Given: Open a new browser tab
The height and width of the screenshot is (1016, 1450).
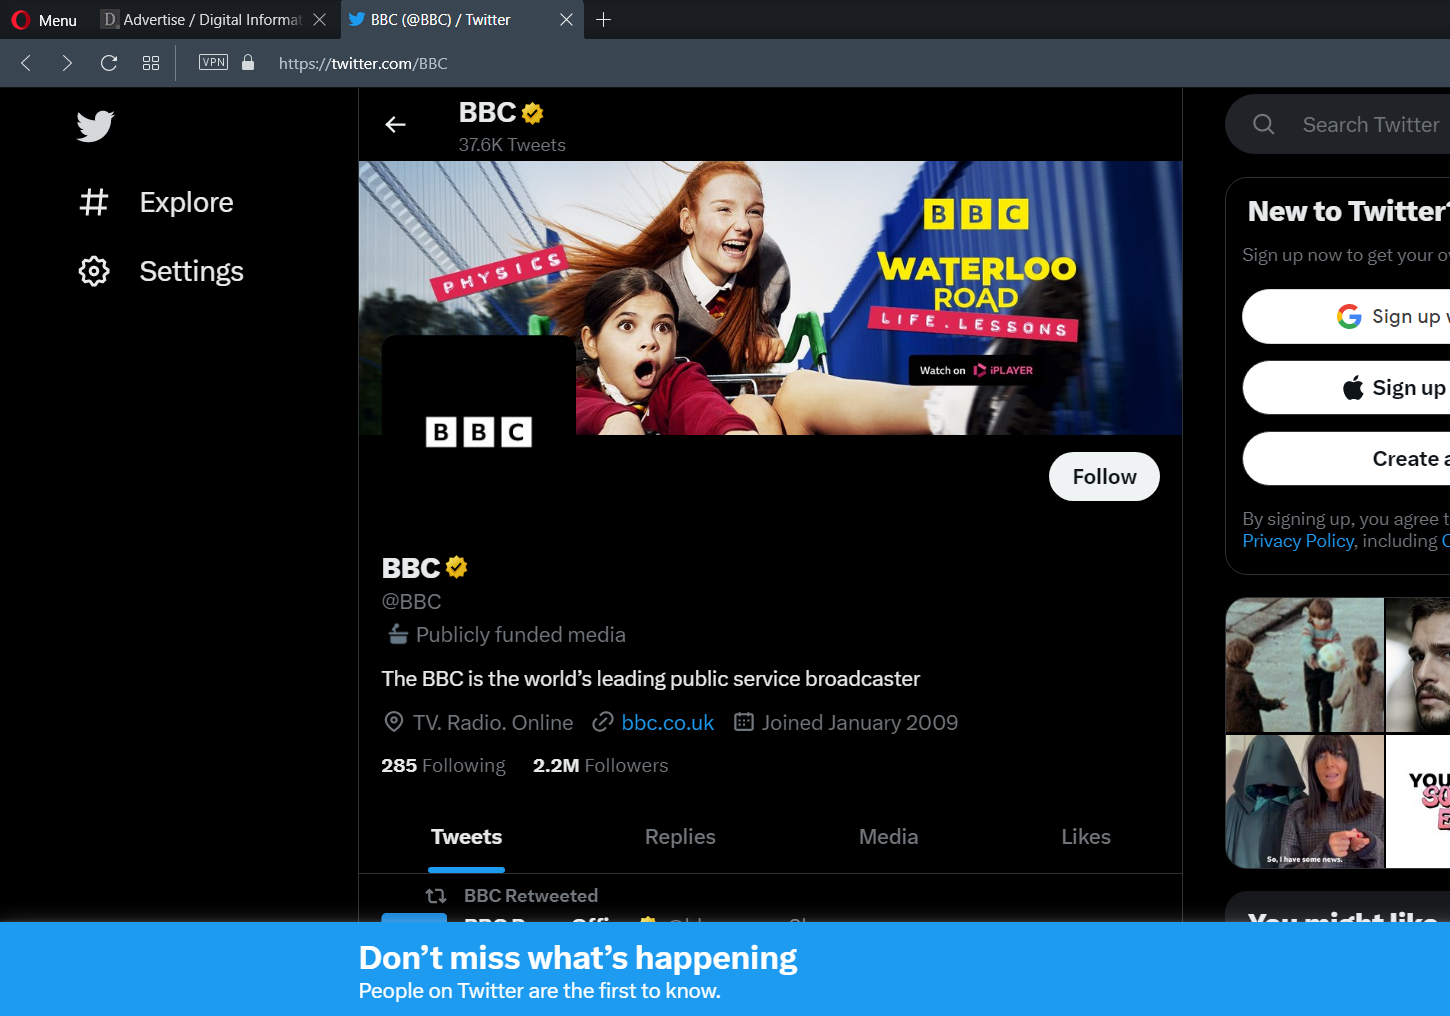Looking at the screenshot, I should pyautogui.click(x=603, y=20).
